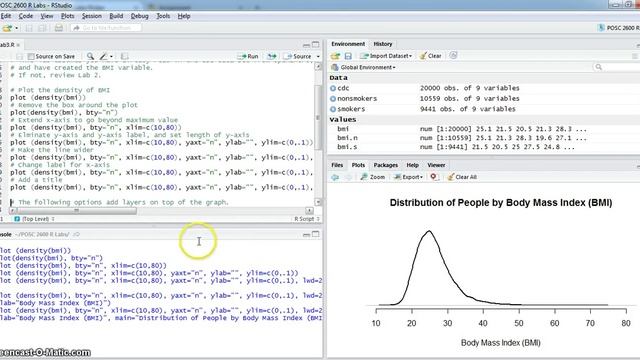Click the save all icon in main toolbar
This screenshot has width=640, height=360.
coord(42,28)
